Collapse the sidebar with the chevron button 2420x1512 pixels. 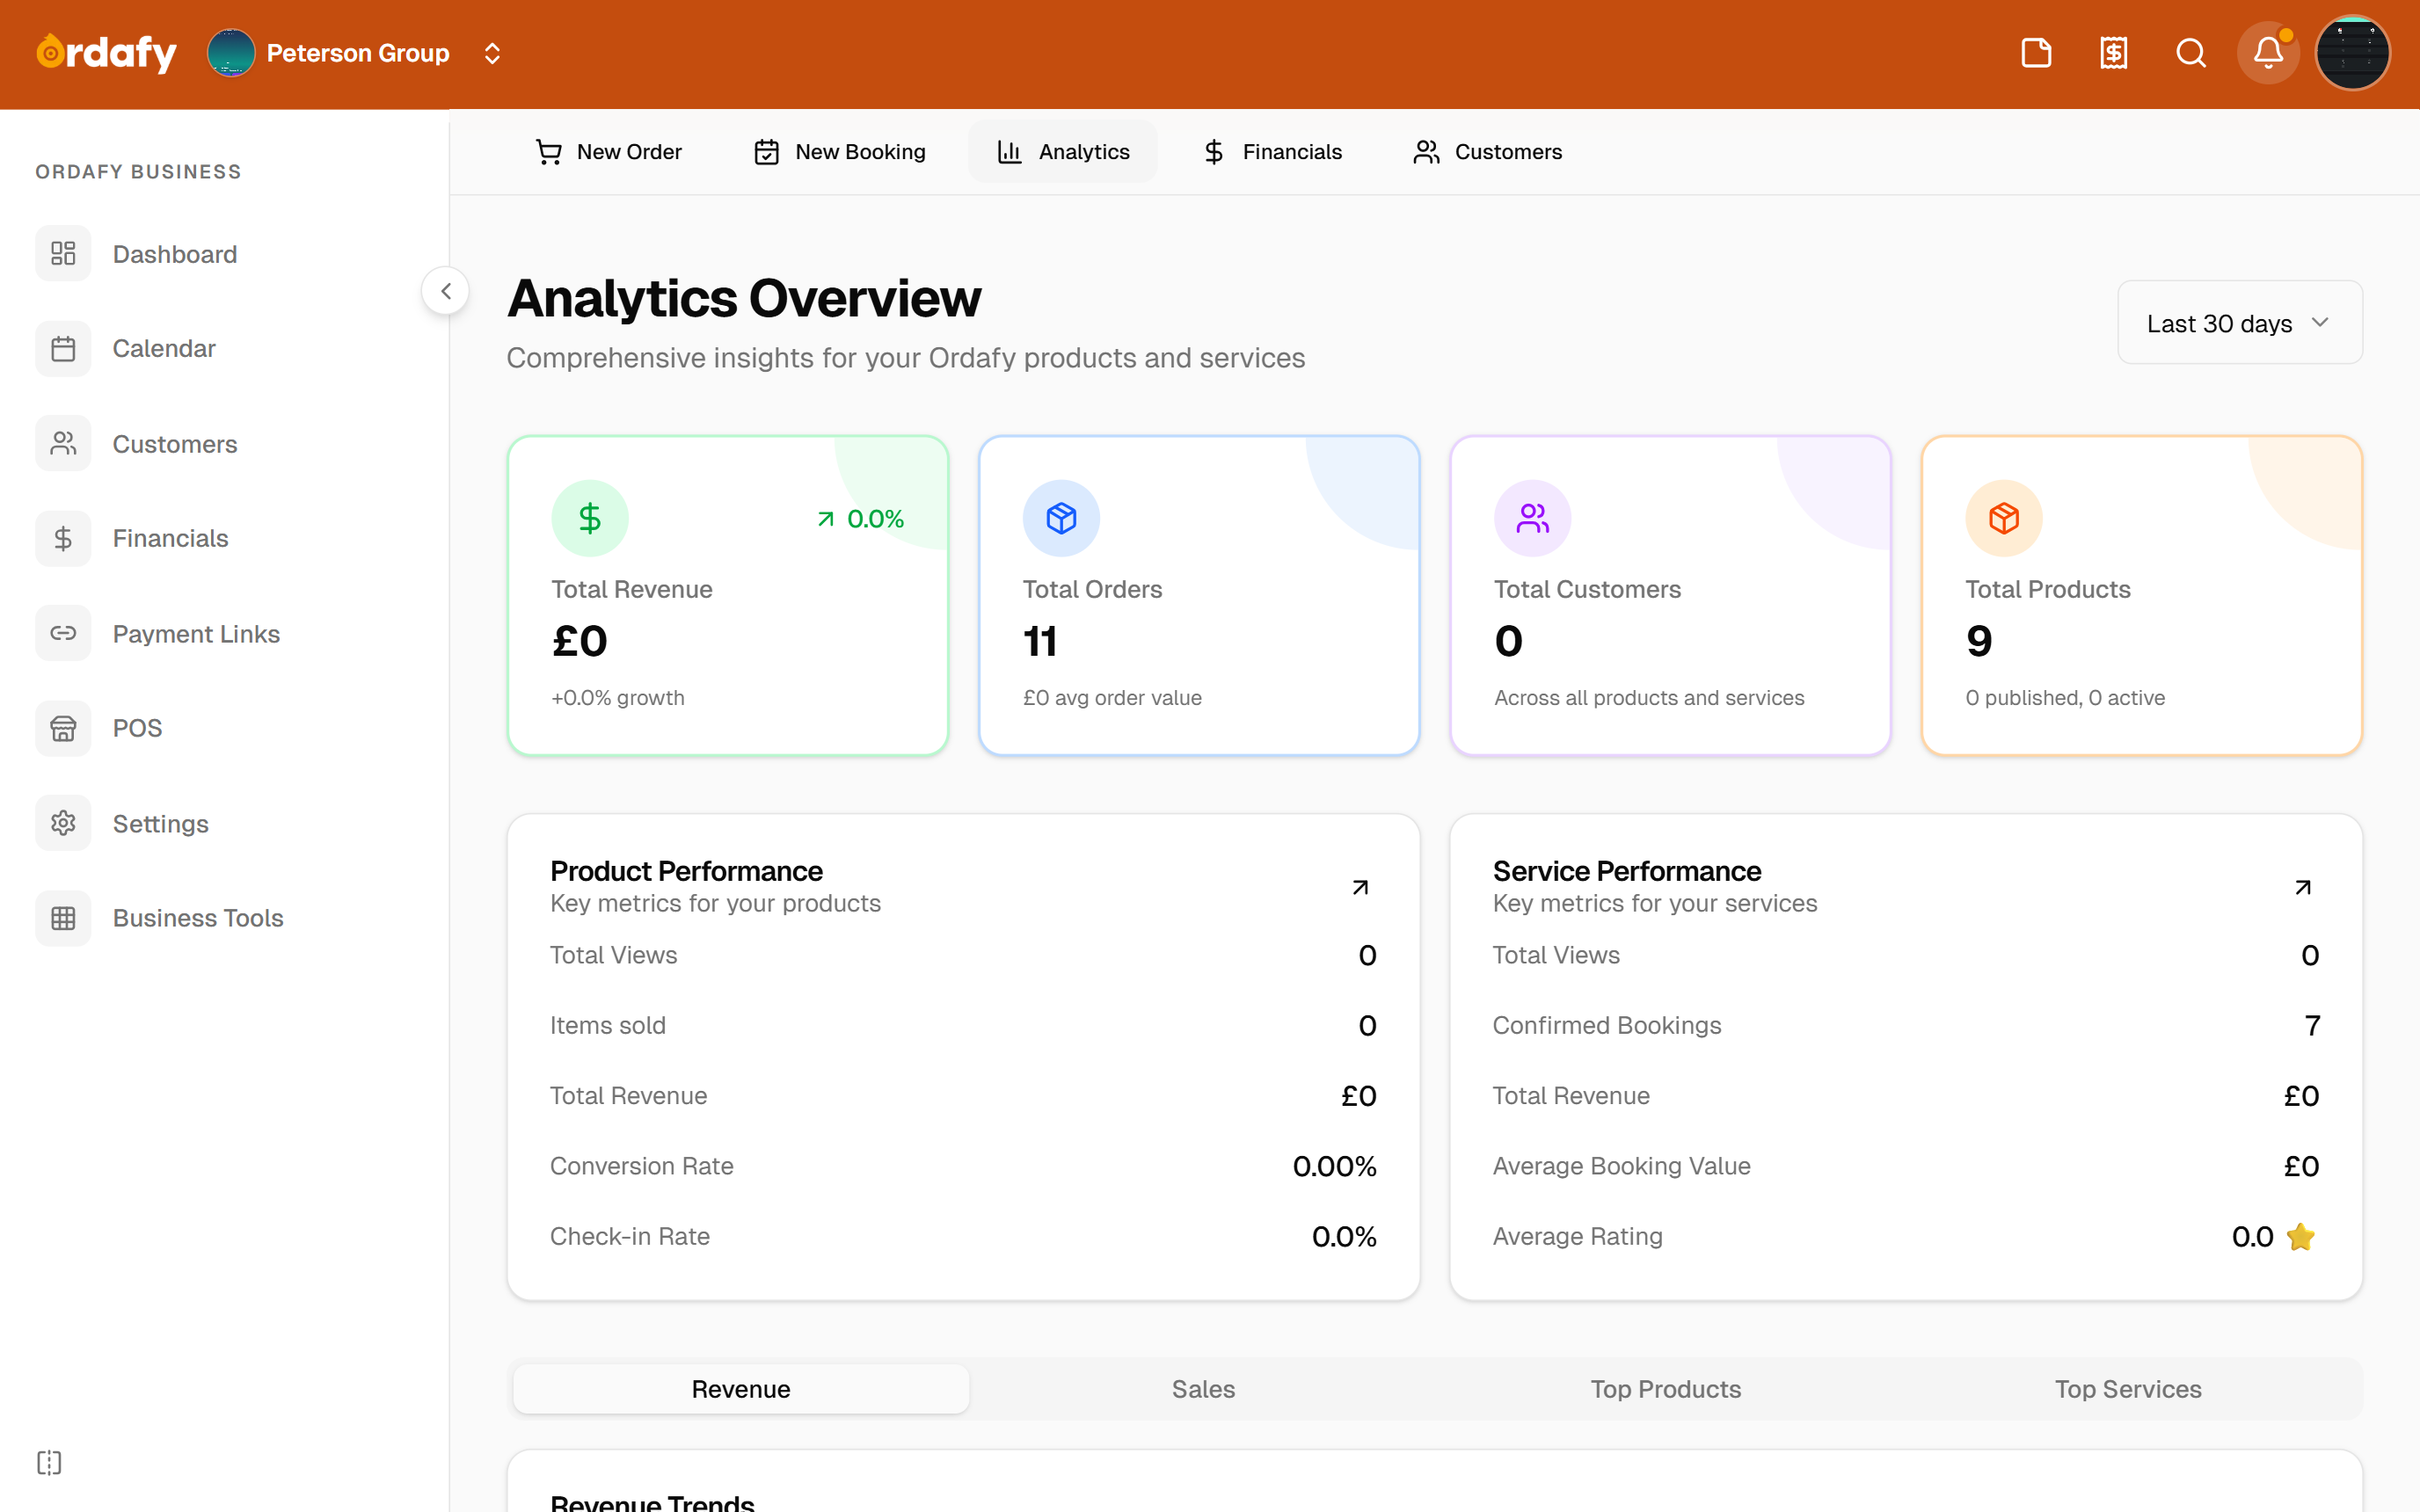coord(446,291)
